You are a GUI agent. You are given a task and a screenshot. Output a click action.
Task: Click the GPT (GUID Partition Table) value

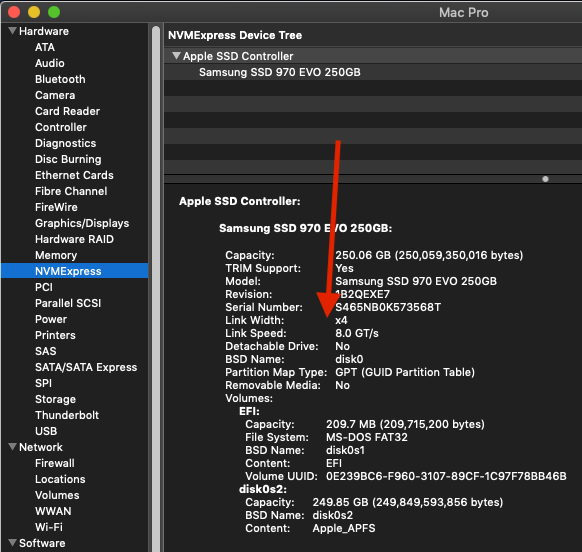coord(405,372)
